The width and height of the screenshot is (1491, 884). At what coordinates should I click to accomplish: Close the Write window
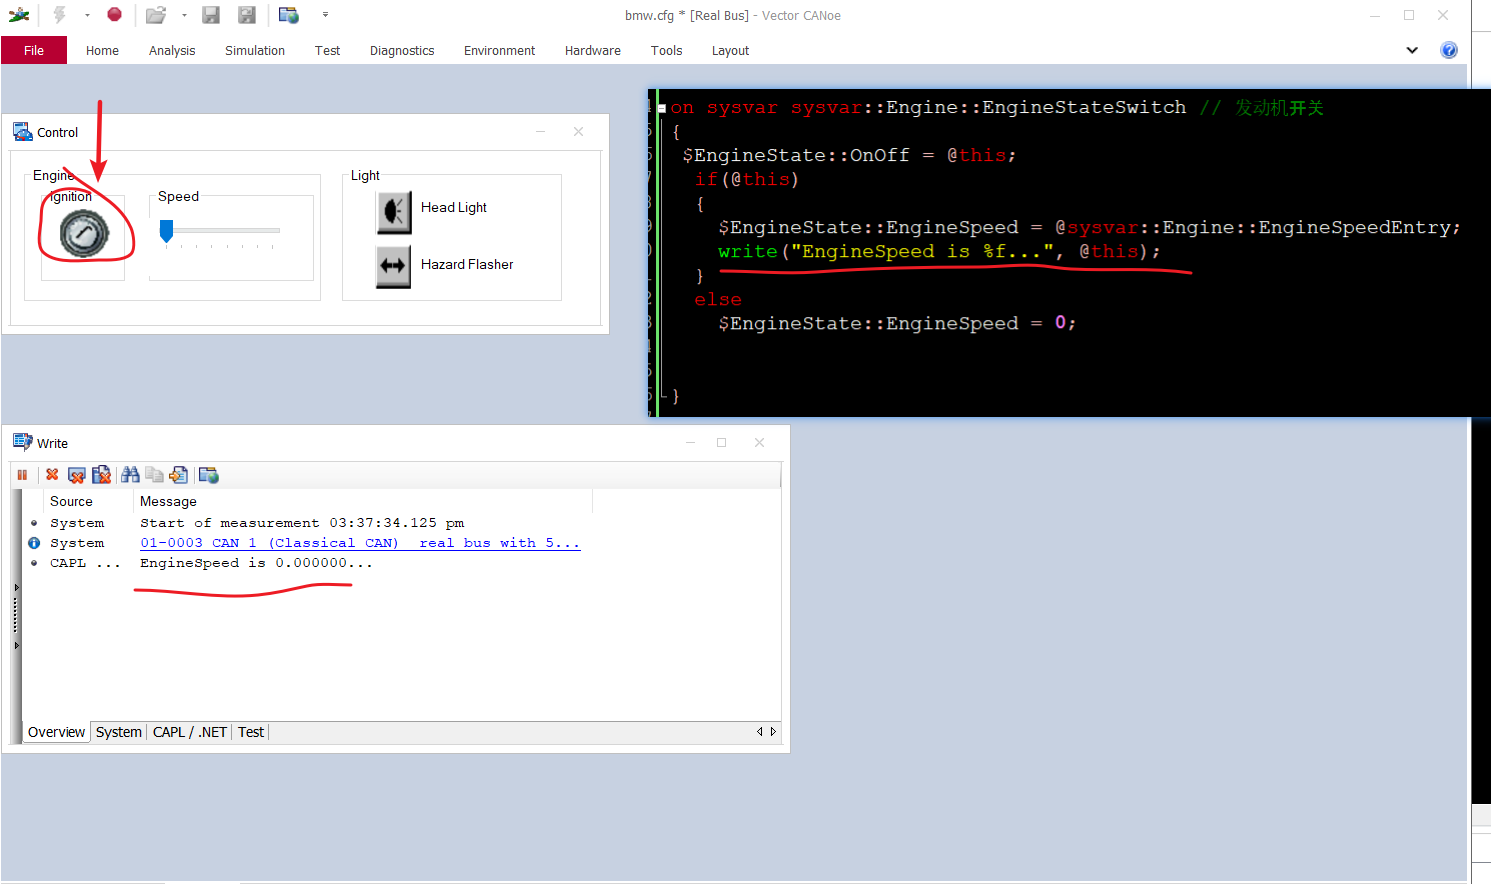[759, 442]
